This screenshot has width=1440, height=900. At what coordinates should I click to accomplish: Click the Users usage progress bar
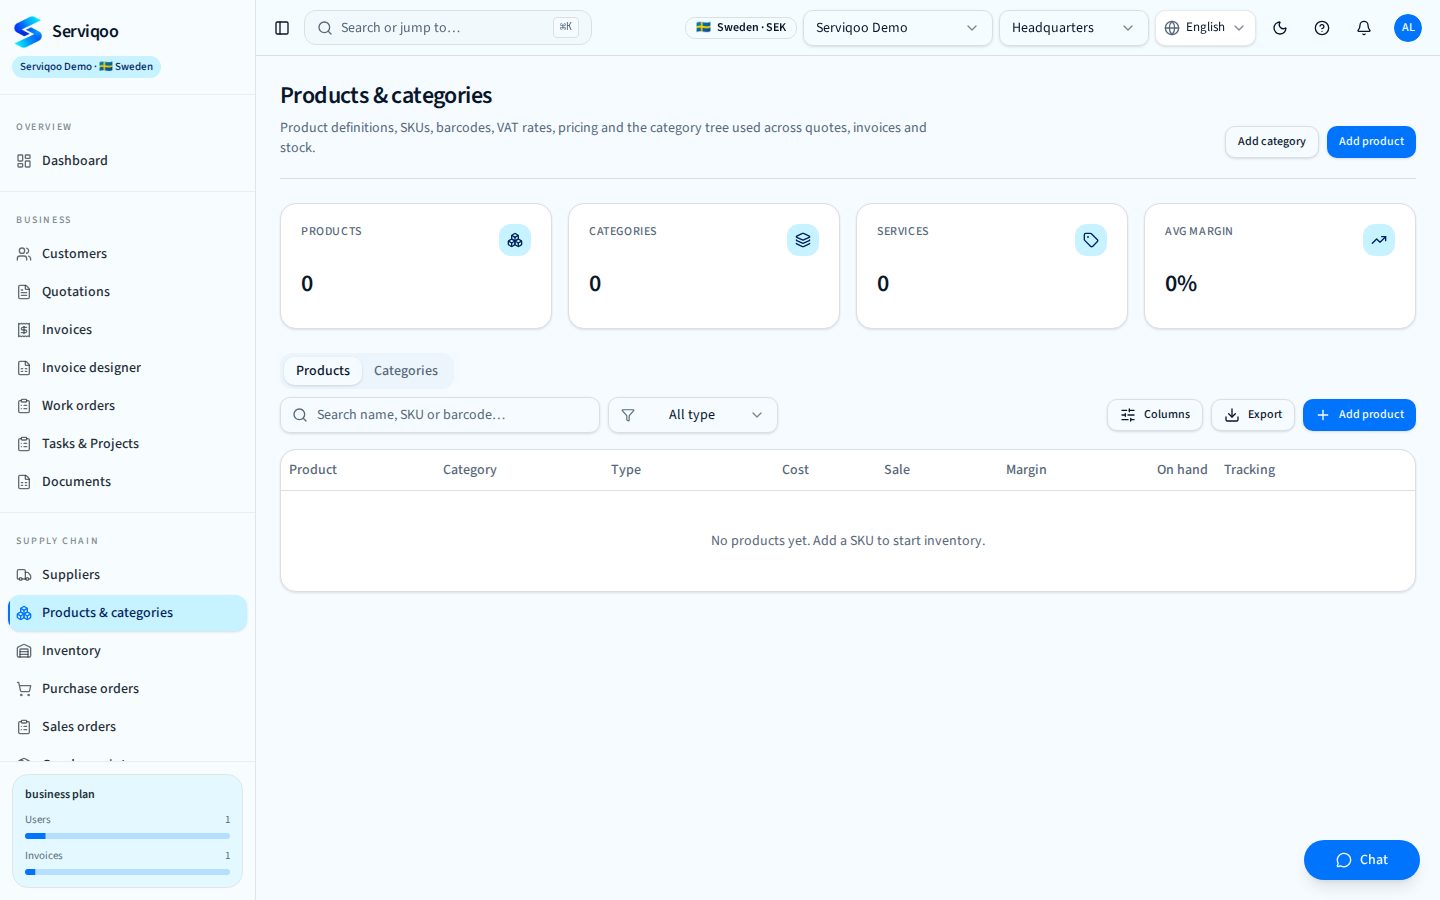pos(127,836)
